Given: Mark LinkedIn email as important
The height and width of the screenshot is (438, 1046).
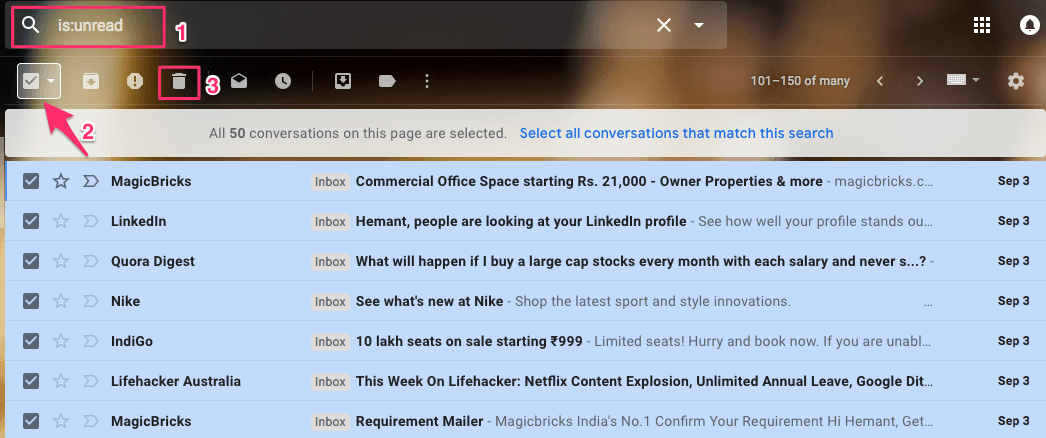Looking at the screenshot, I should (91, 221).
